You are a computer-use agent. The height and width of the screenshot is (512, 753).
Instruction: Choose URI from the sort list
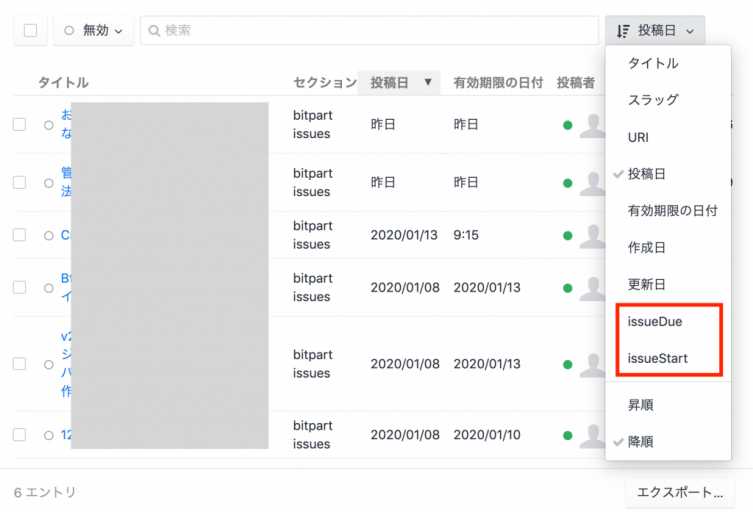point(638,137)
